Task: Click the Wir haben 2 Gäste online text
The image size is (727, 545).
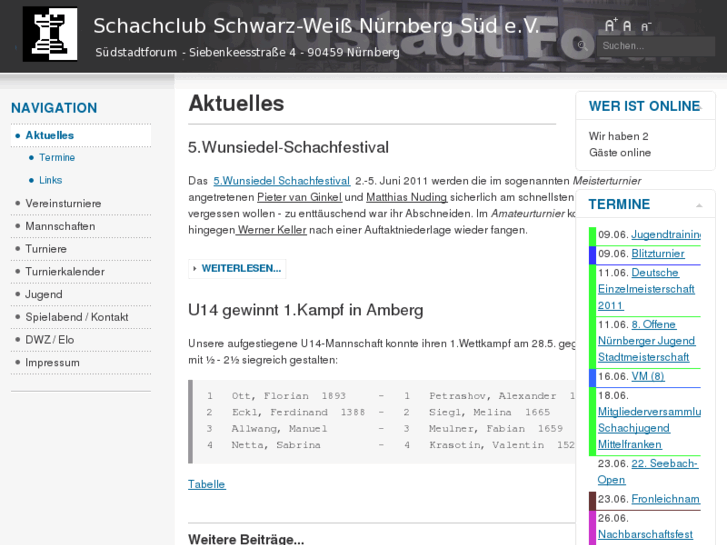Action: point(620,144)
